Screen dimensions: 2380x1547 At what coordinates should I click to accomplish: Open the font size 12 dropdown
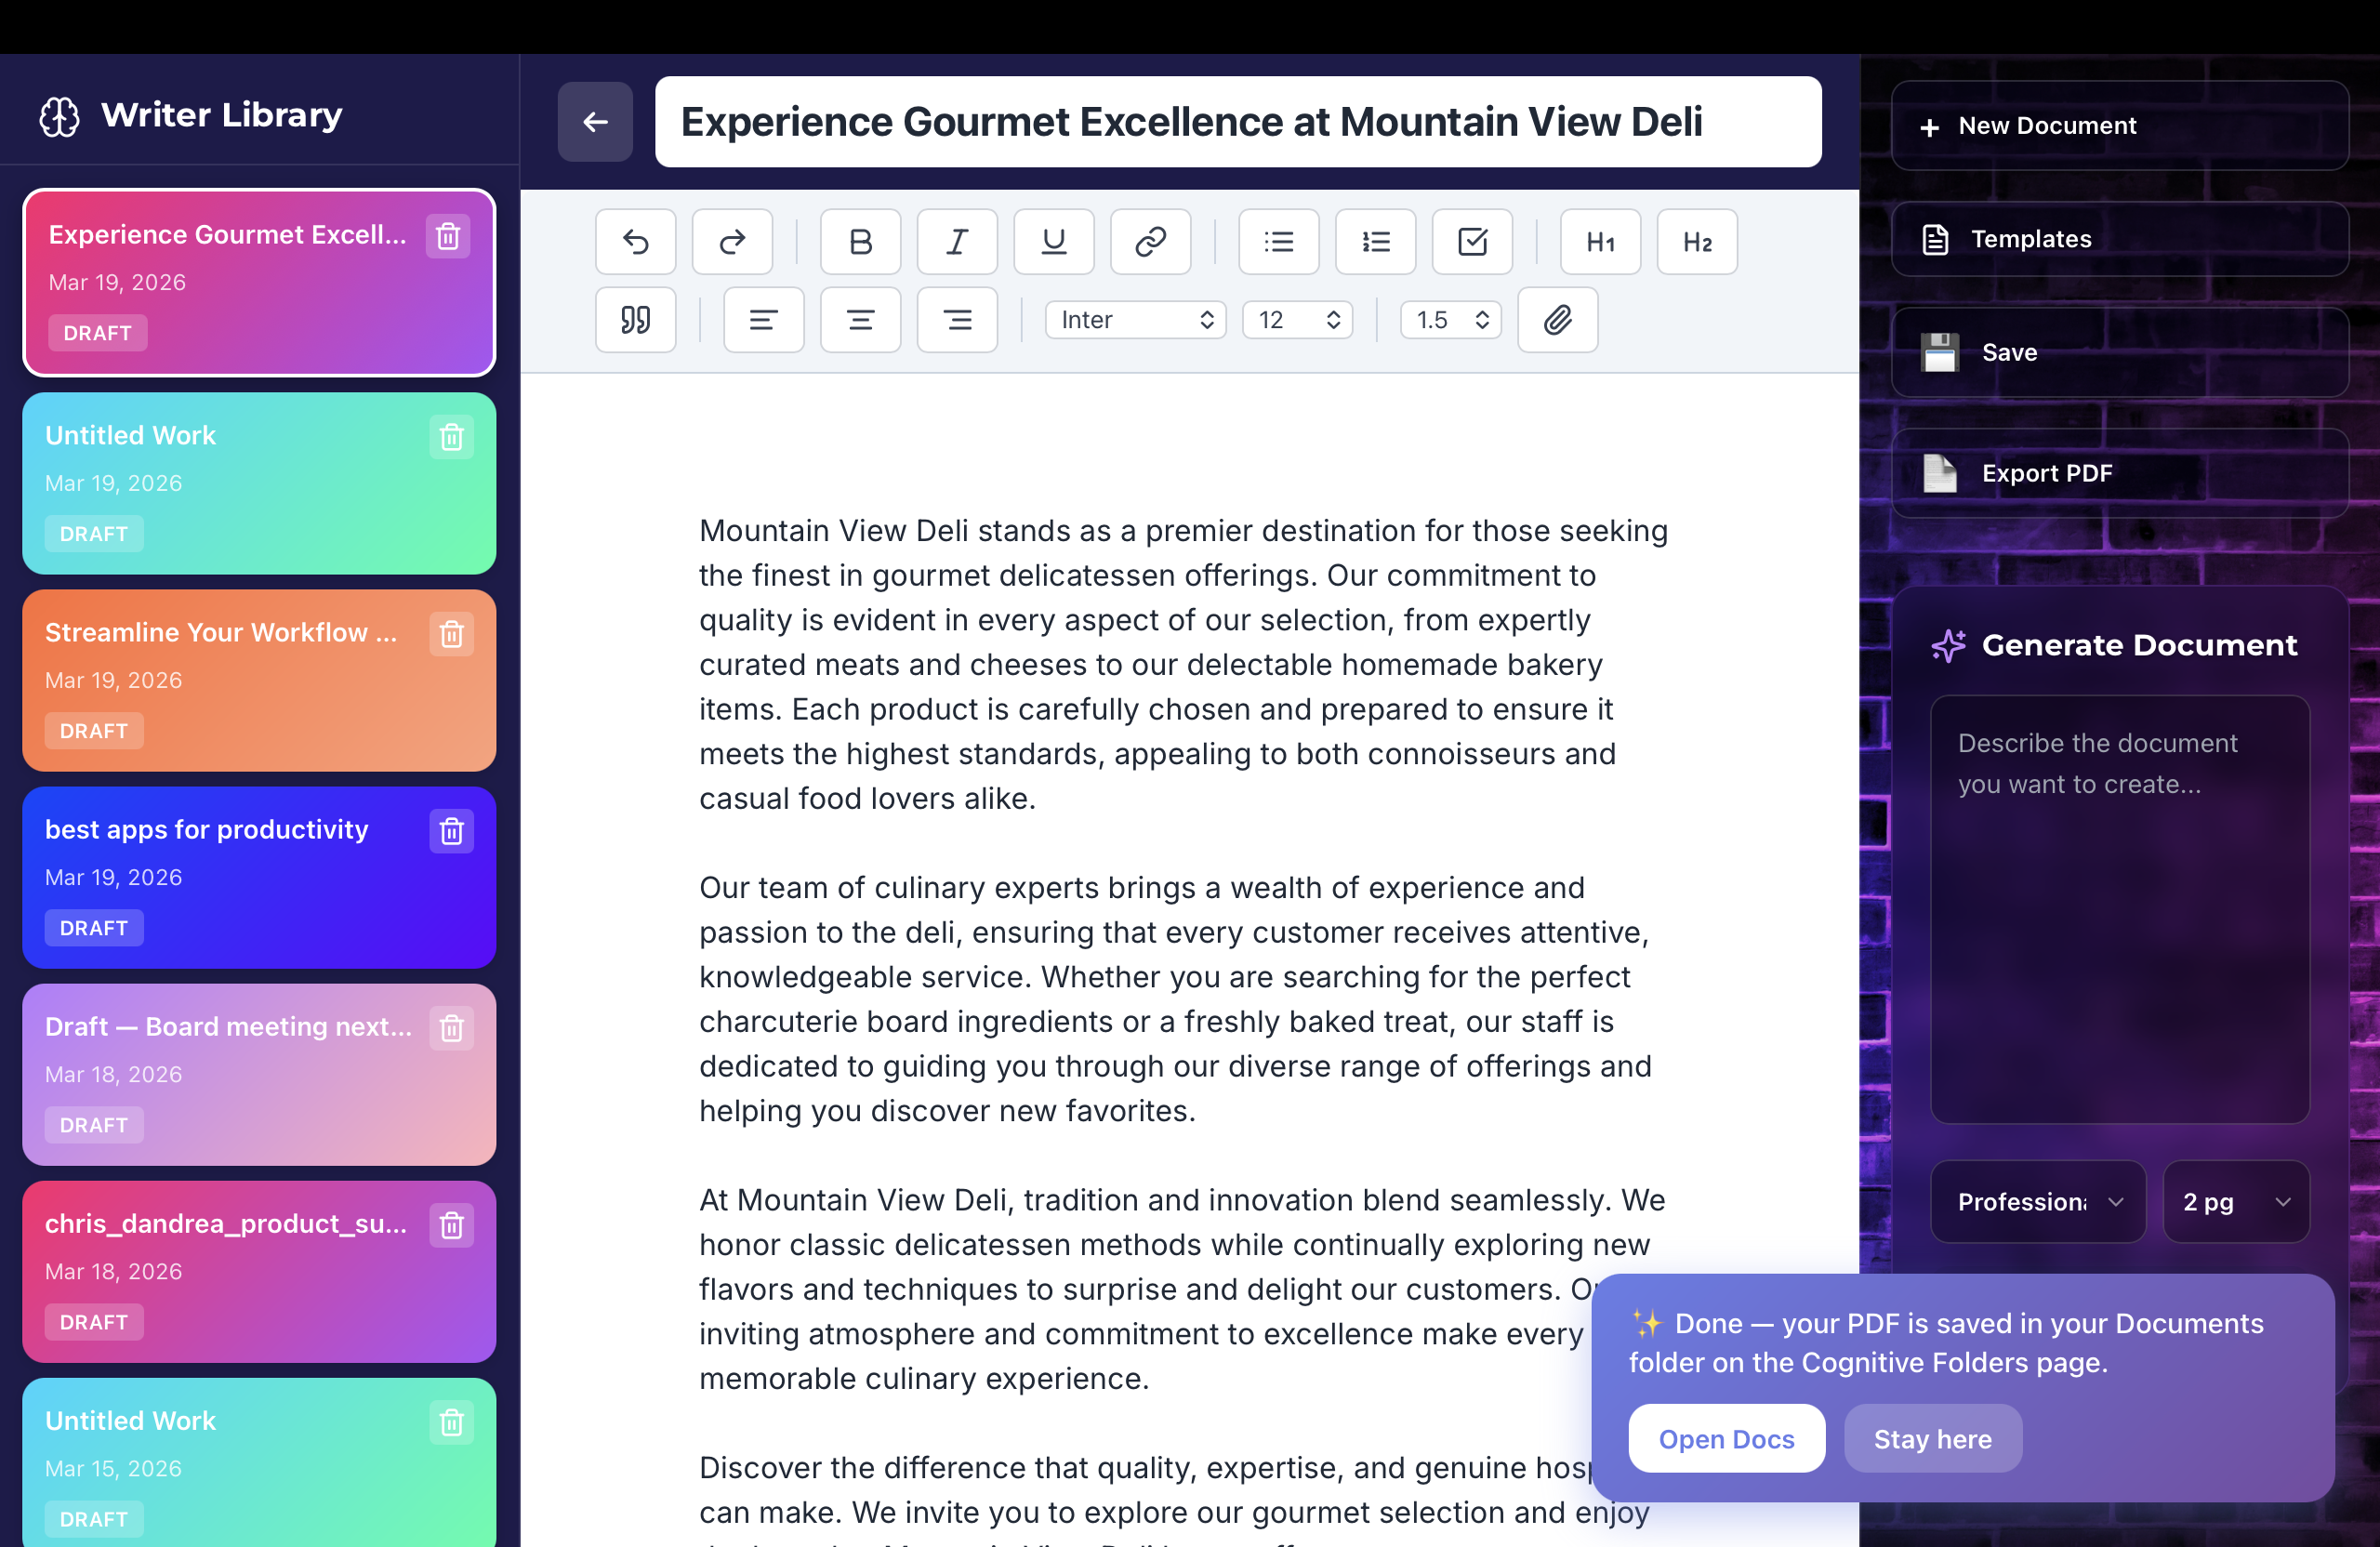click(x=1297, y=320)
